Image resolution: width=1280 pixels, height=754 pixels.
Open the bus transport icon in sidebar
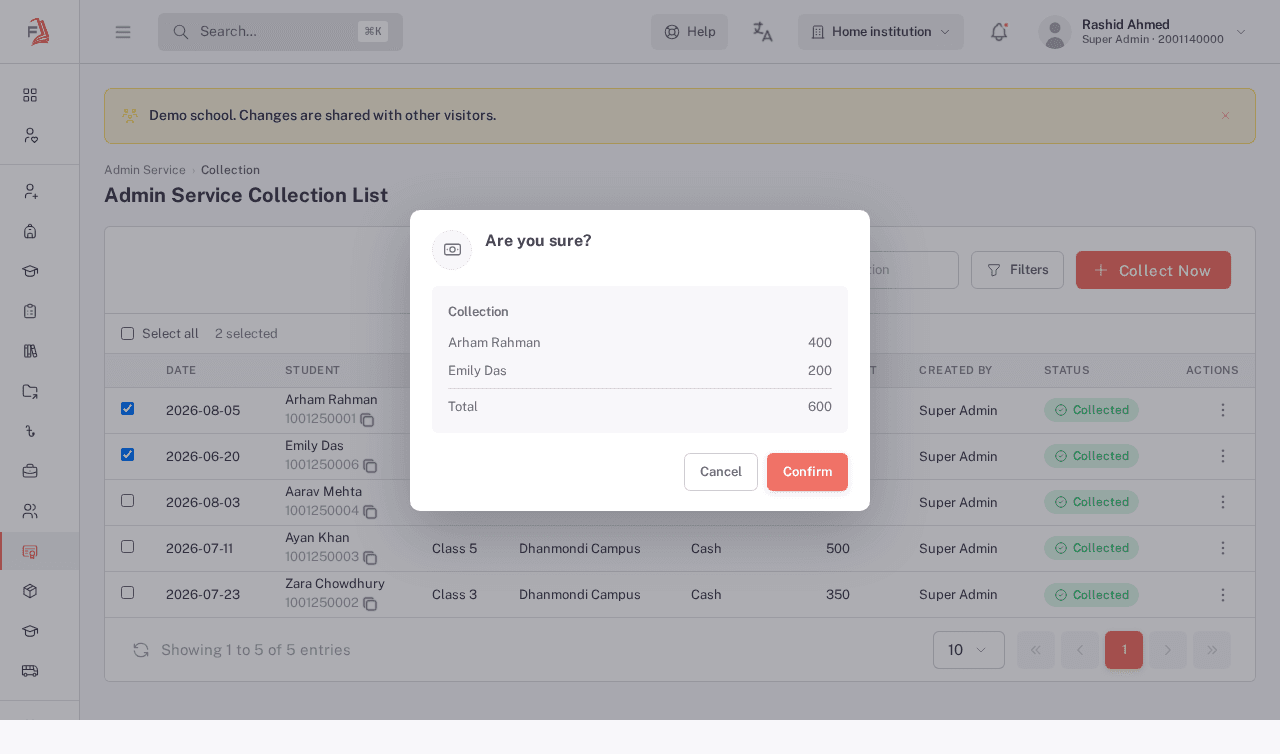pos(30,671)
